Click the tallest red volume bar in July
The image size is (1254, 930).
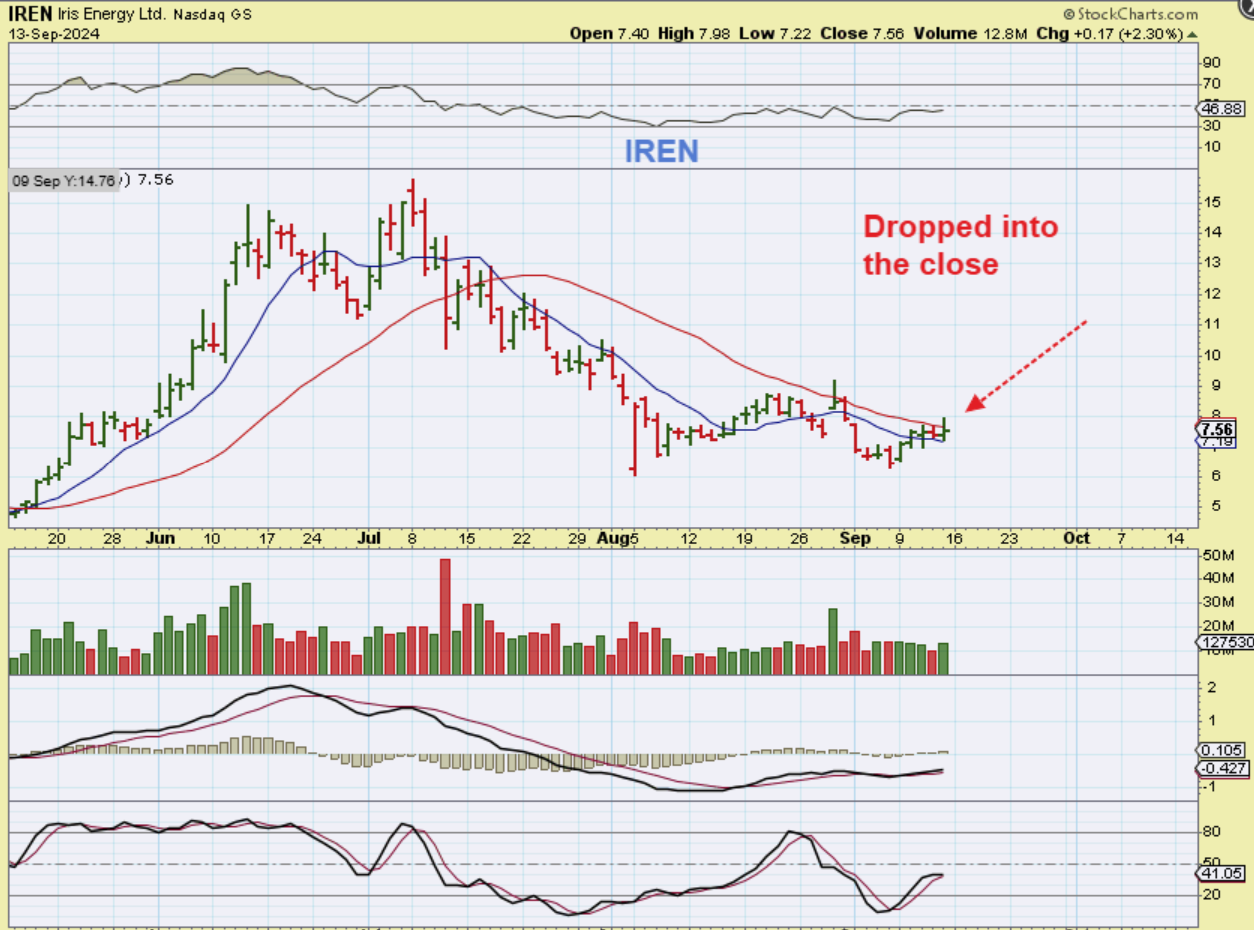(x=445, y=616)
